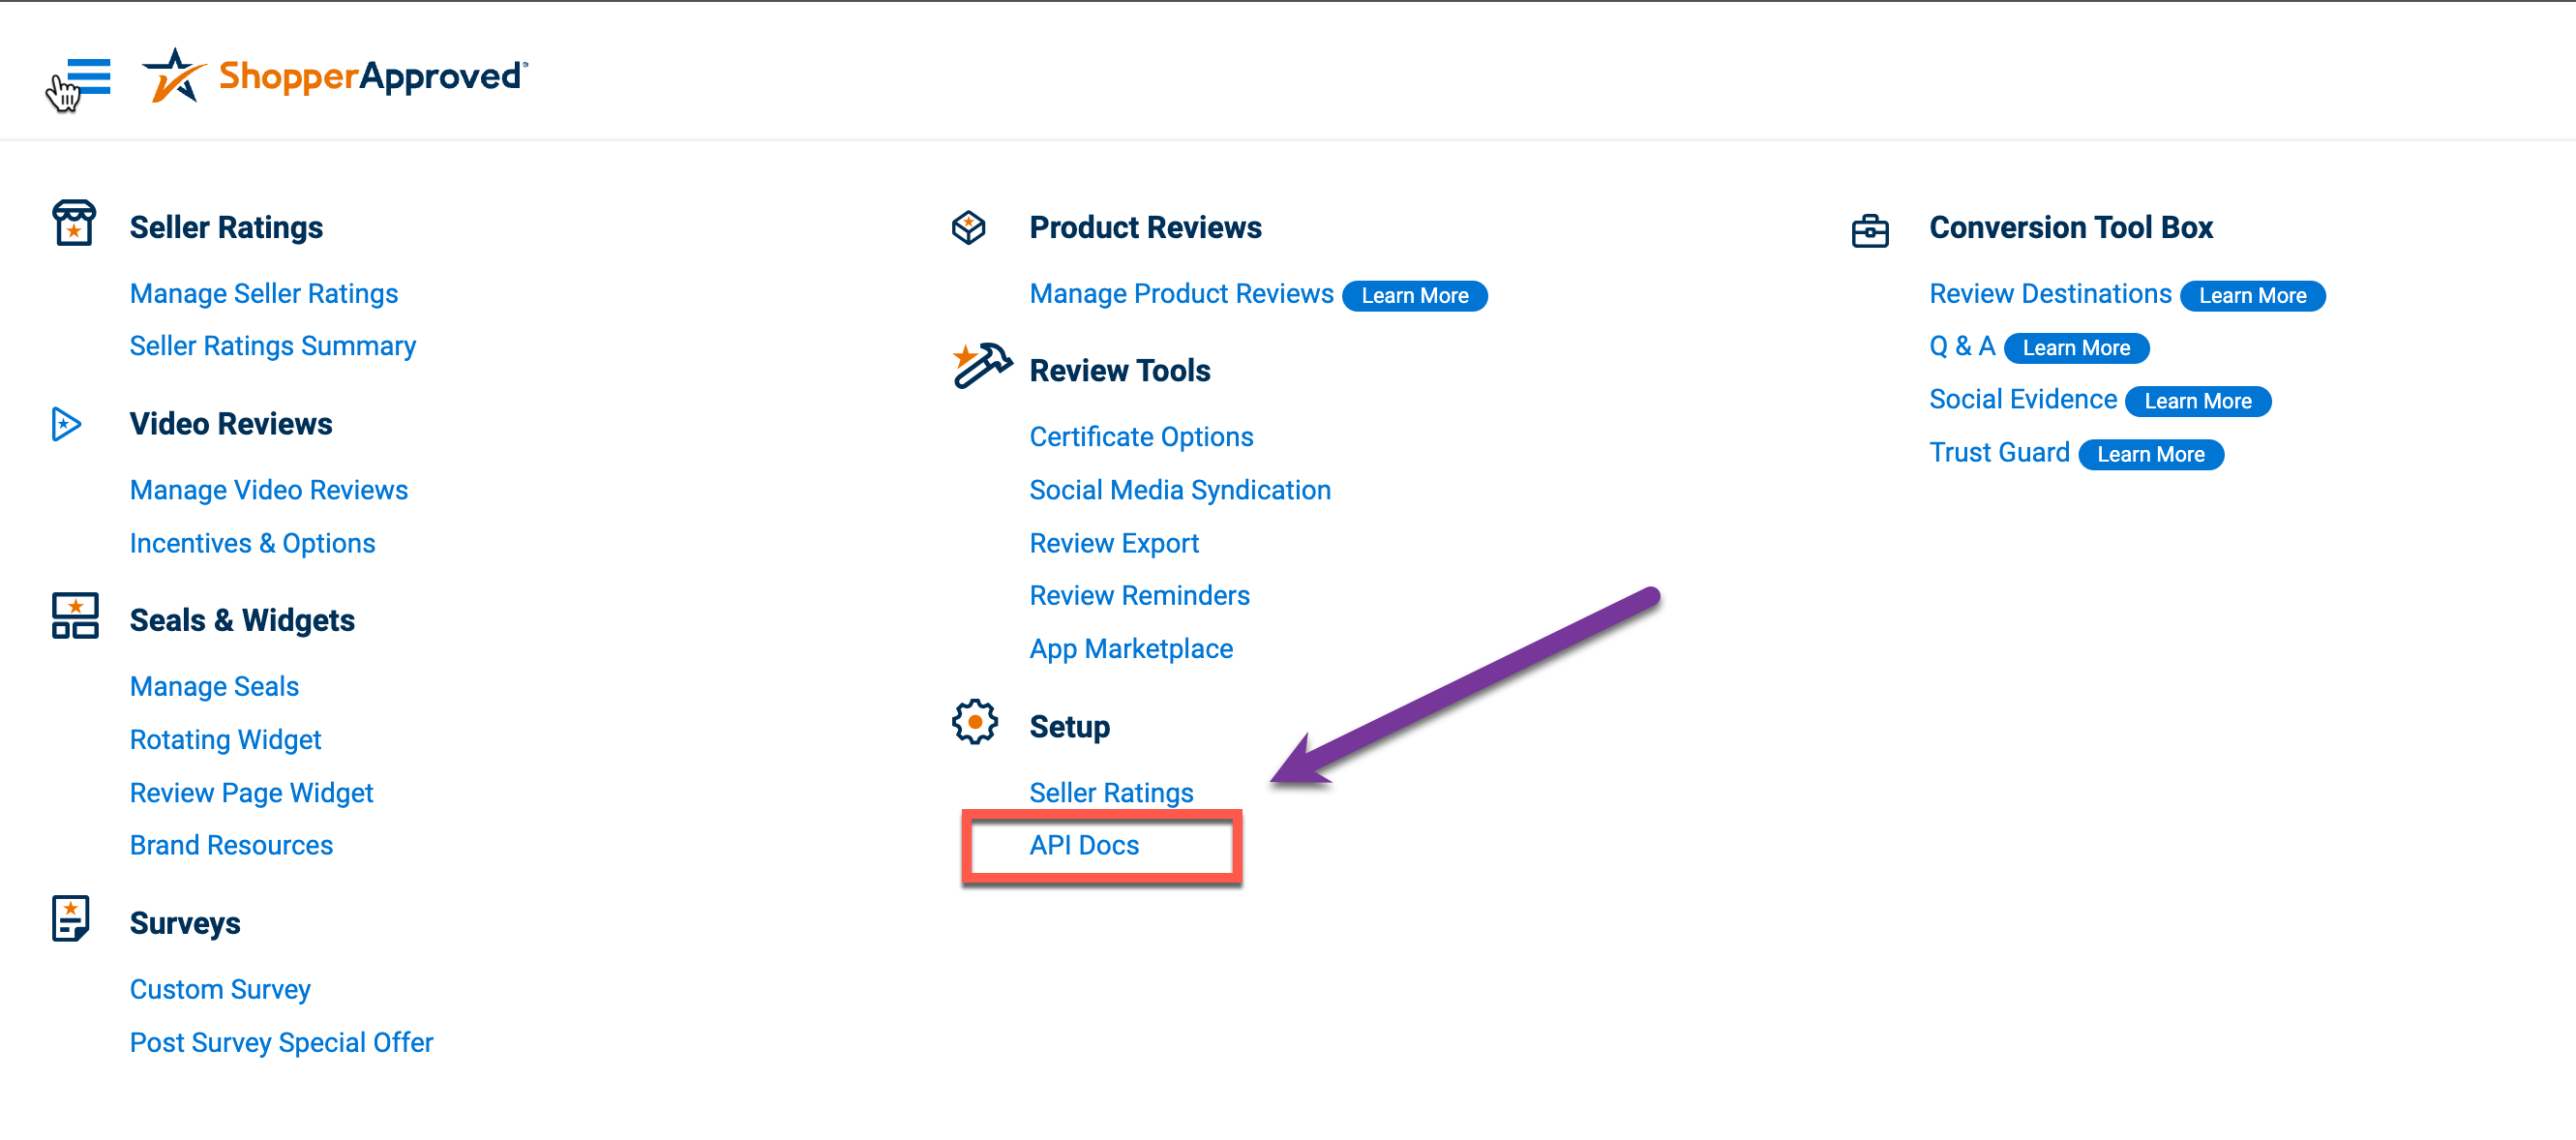This screenshot has width=2576, height=1140.
Task: Open Social Evidence
Action: [2024, 400]
